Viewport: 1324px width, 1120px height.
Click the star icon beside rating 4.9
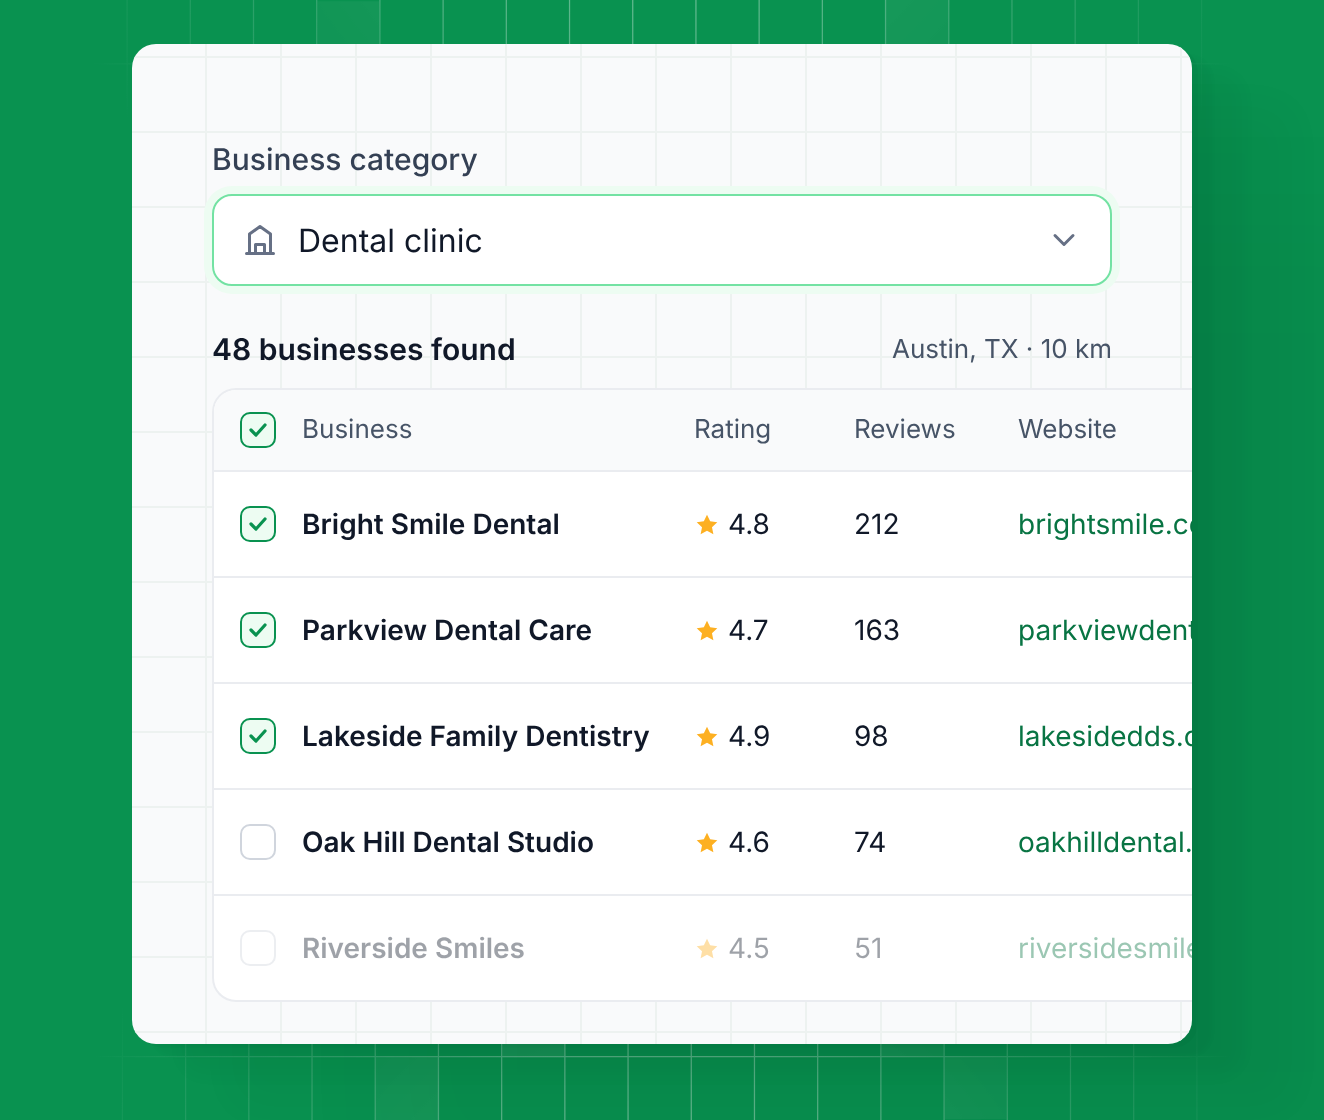click(707, 736)
